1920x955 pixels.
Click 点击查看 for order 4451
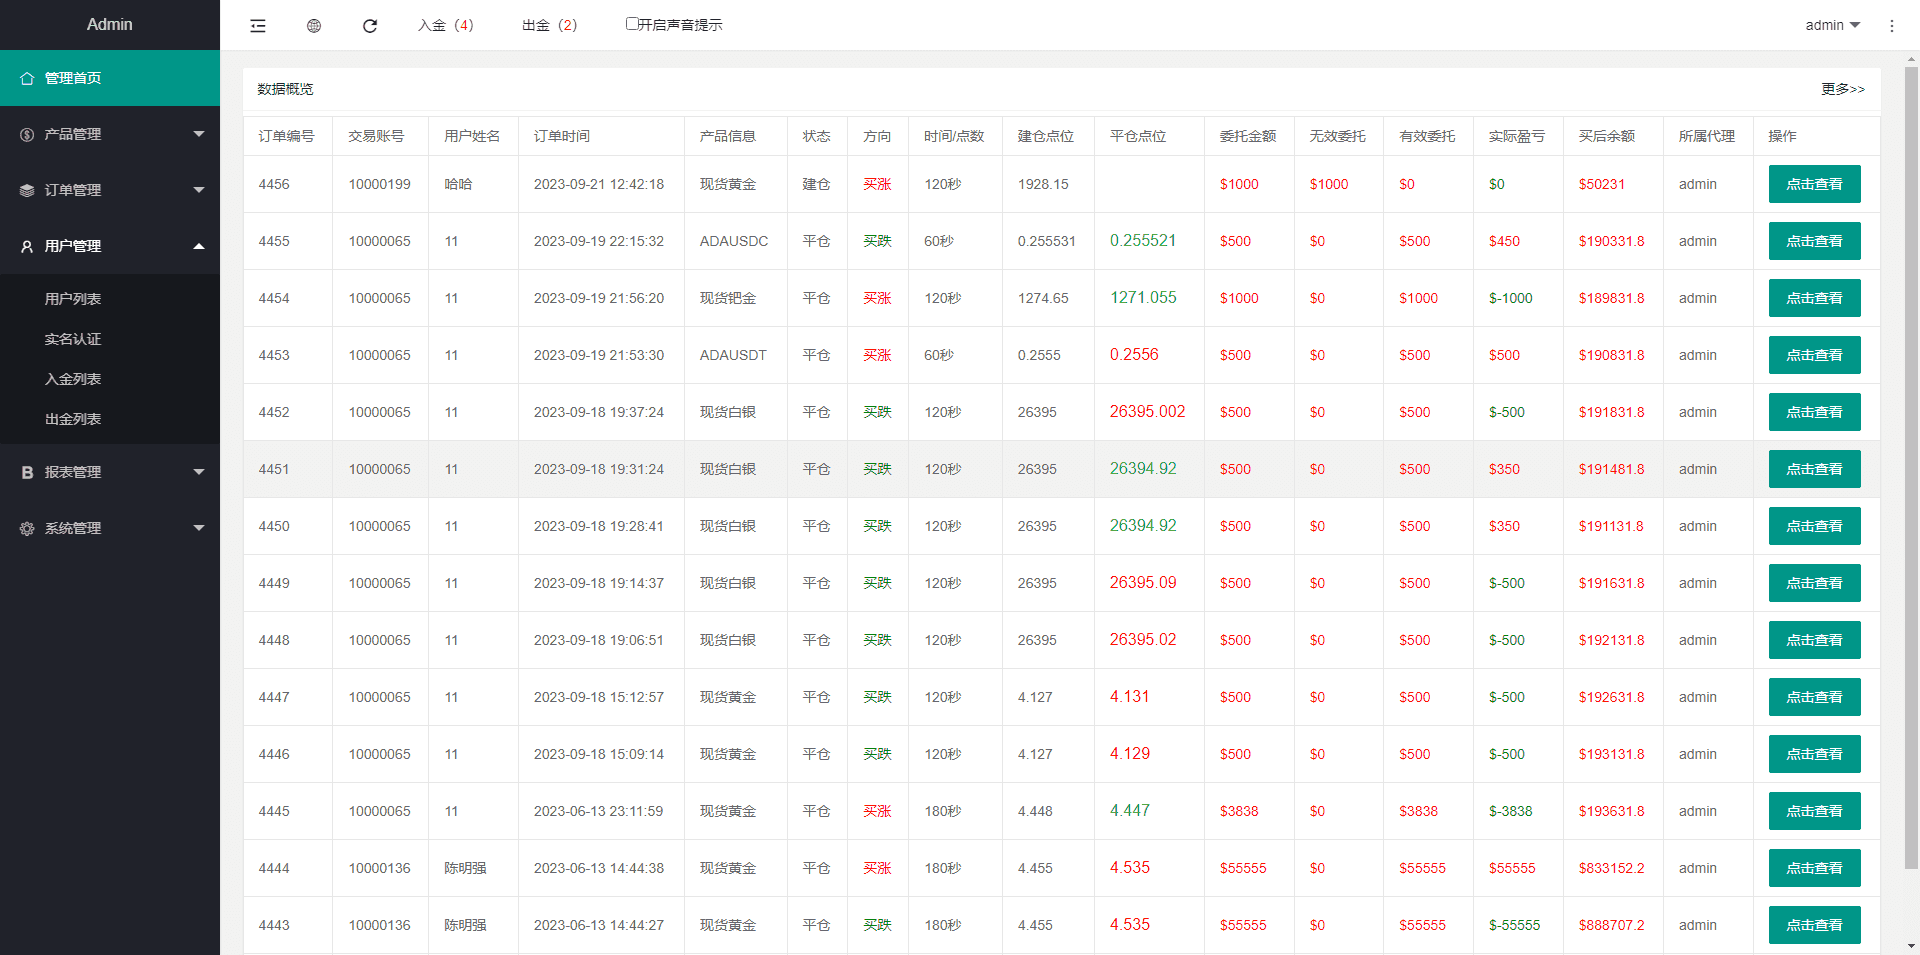click(1814, 469)
